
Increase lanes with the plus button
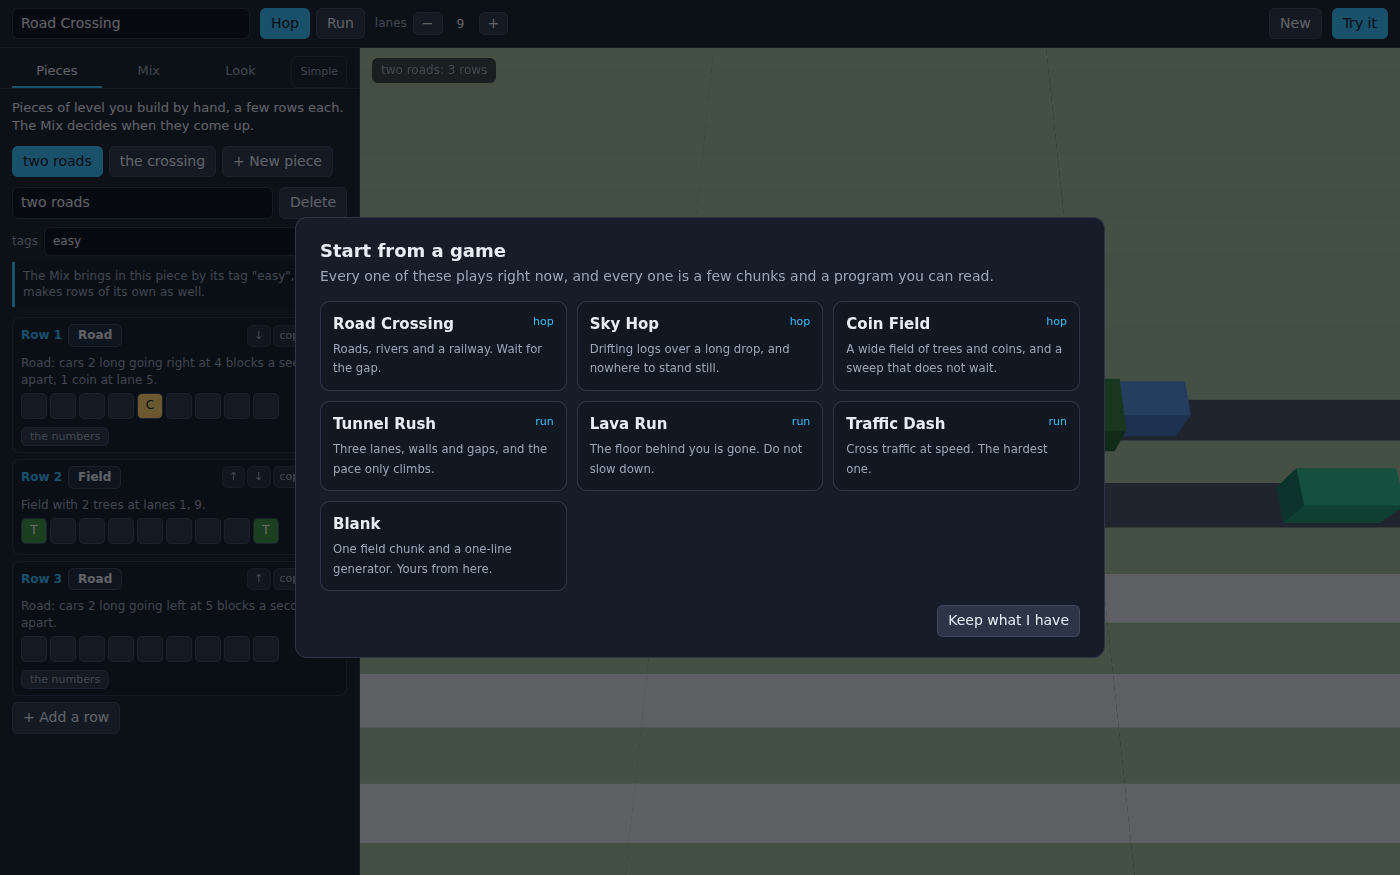[493, 24]
